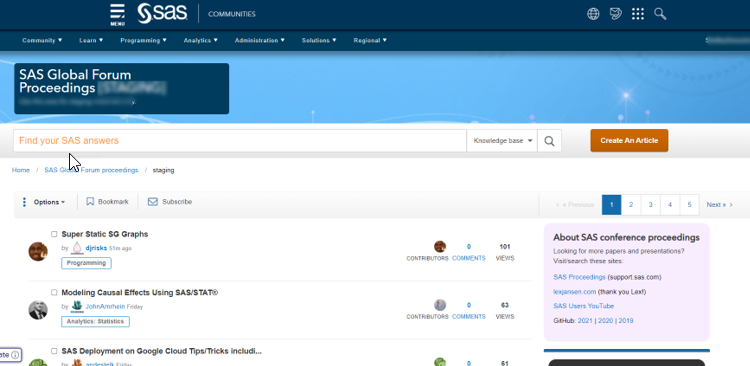Expand the Administration menu
The height and width of the screenshot is (366, 750).
(x=260, y=41)
